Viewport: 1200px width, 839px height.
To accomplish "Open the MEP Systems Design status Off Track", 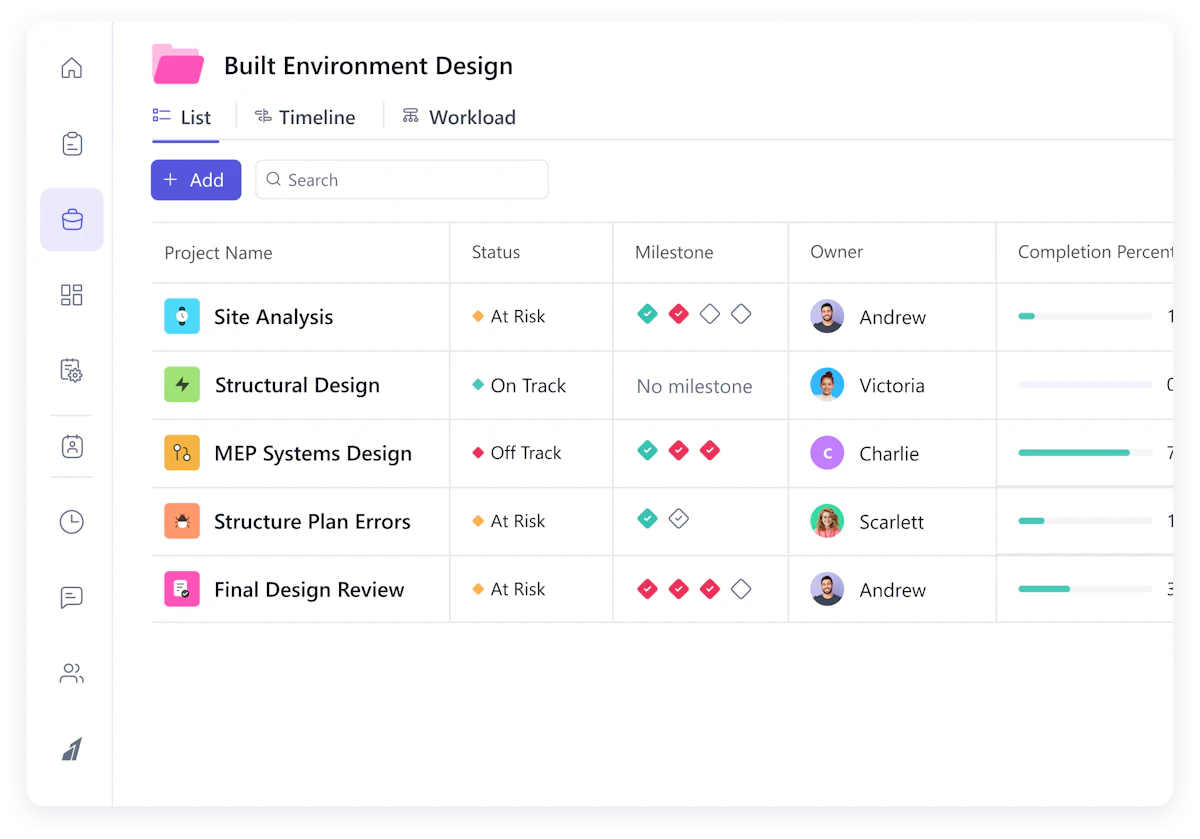I will [x=517, y=453].
